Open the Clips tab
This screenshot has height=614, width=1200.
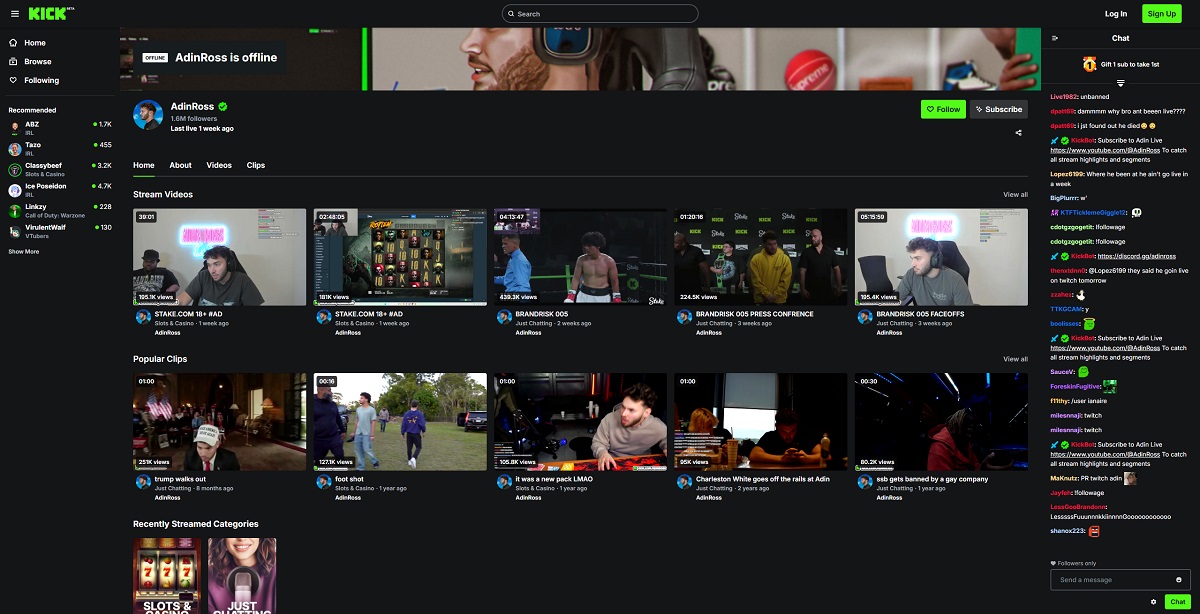coord(255,165)
